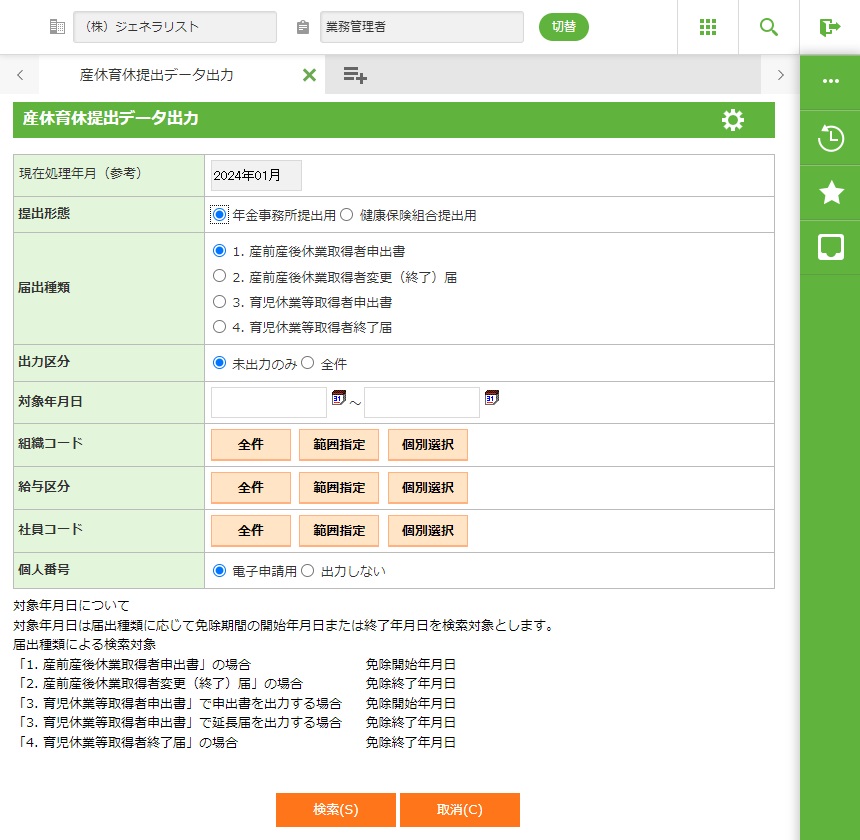Select 3. 育児休業等取得者申出書 radio option

click(220, 301)
